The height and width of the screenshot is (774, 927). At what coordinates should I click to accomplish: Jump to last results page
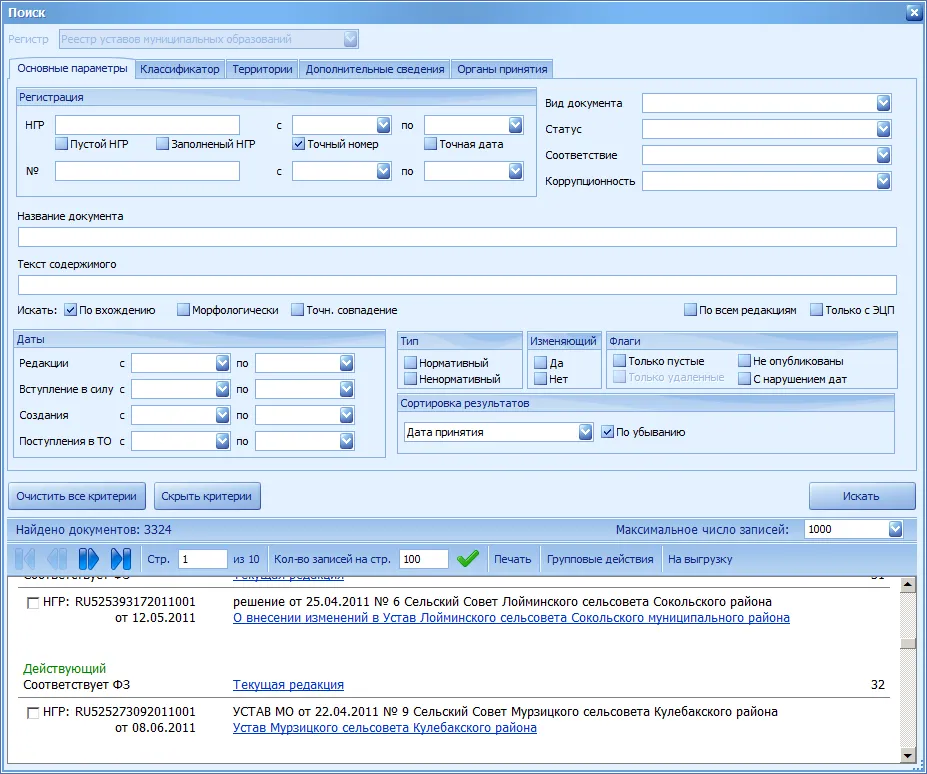(x=121, y=559)
